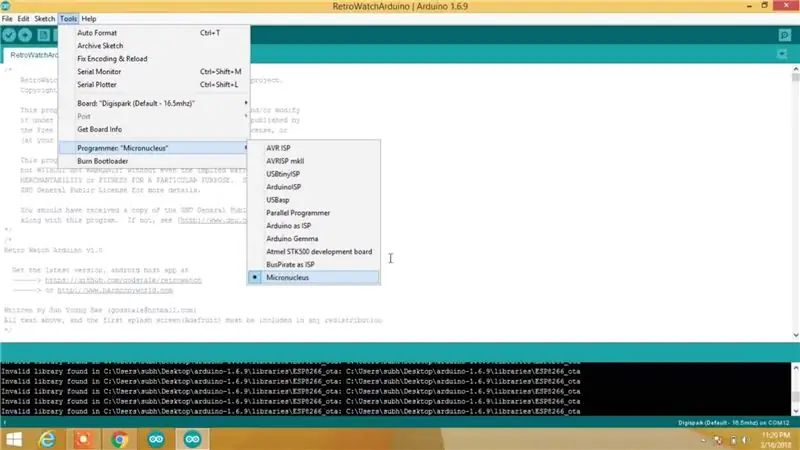Select AVRISP mkII programmer
Image resolution: width=800 pixels, height=450 pixels.
coord(313,161)
